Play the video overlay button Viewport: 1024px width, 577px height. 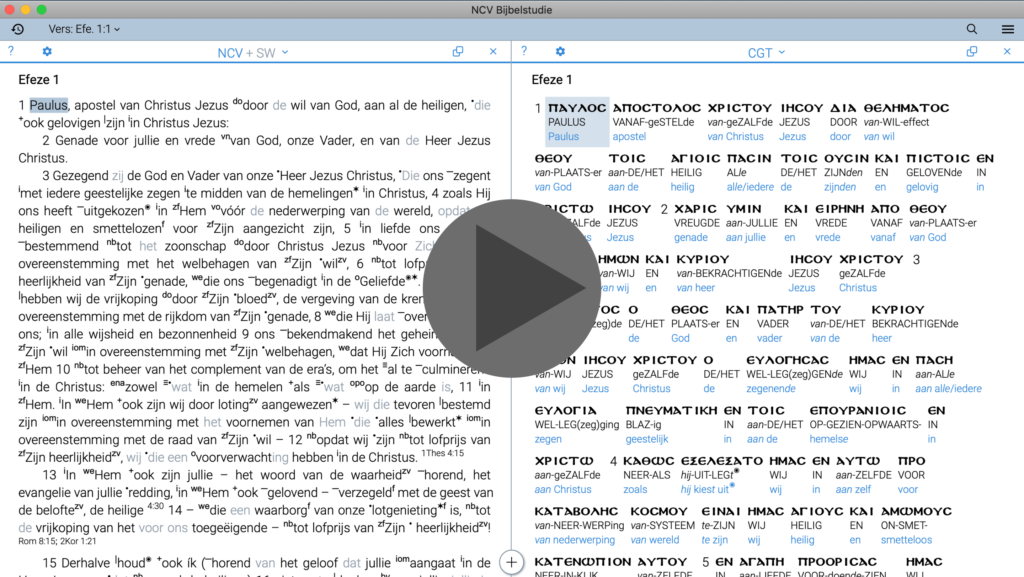point(511,288)
